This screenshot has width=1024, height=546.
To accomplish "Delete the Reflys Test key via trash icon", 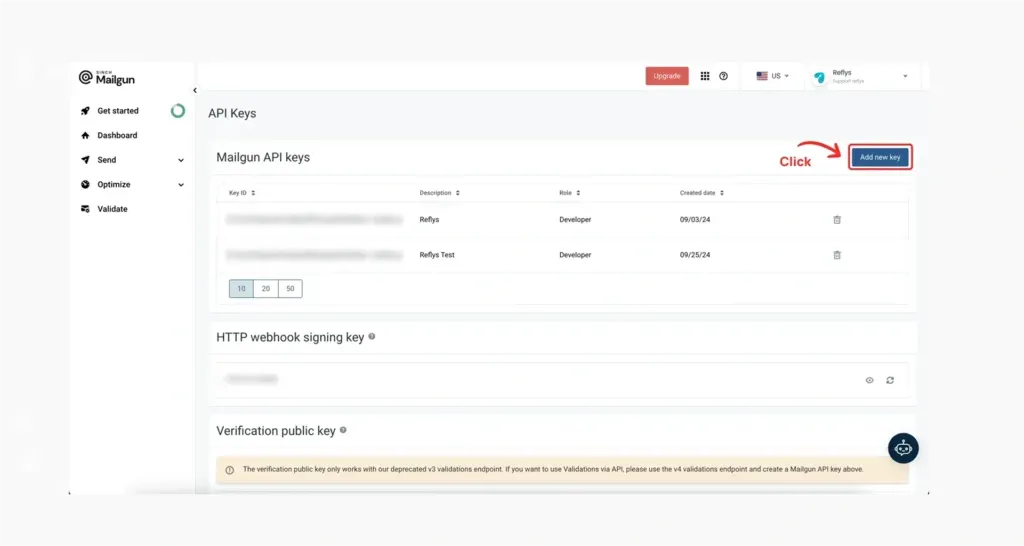I will (837, 255).
